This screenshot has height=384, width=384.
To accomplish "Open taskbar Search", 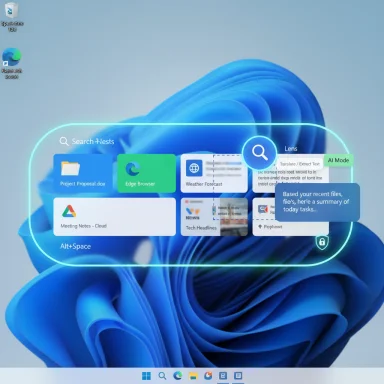I will [x=162, y=376].
